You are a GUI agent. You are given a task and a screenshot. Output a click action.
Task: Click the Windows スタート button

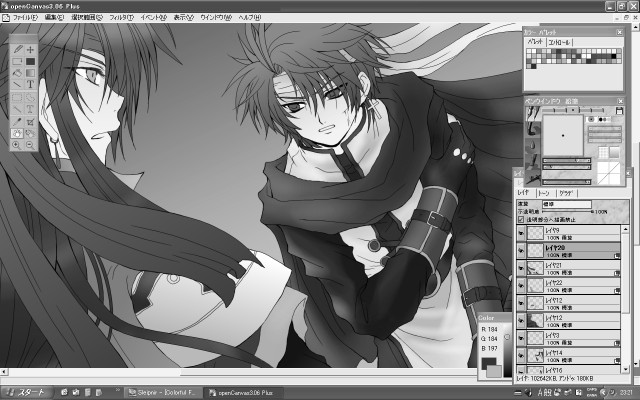tap(27, 392)
